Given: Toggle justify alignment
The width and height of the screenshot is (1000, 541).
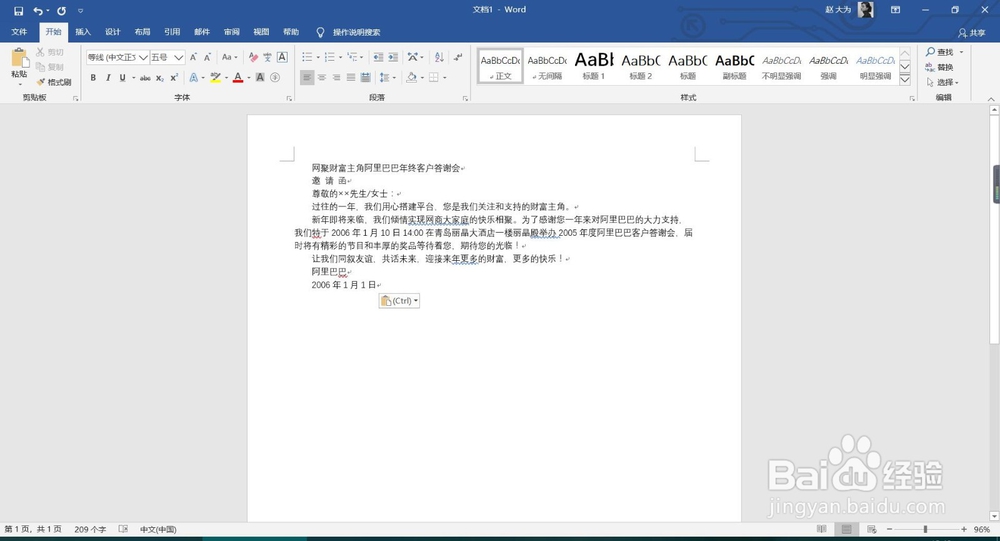Looking at the screenshot, I should pos(351,78).
